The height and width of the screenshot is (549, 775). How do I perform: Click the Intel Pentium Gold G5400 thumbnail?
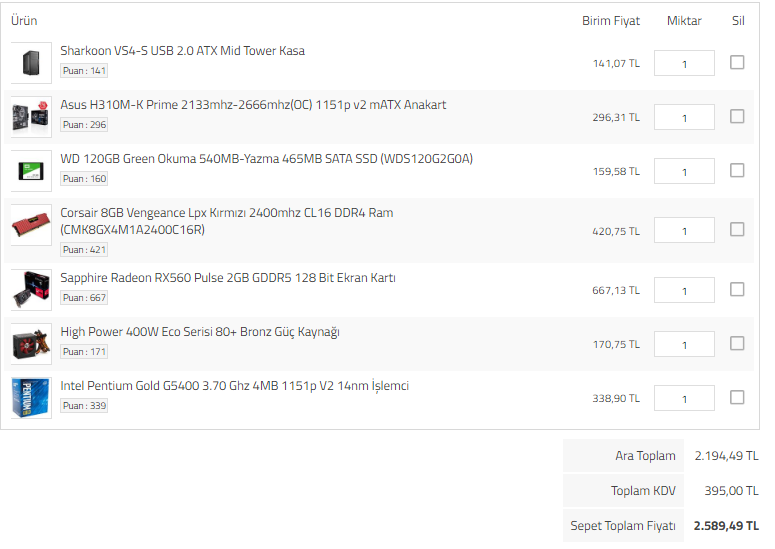30,397
